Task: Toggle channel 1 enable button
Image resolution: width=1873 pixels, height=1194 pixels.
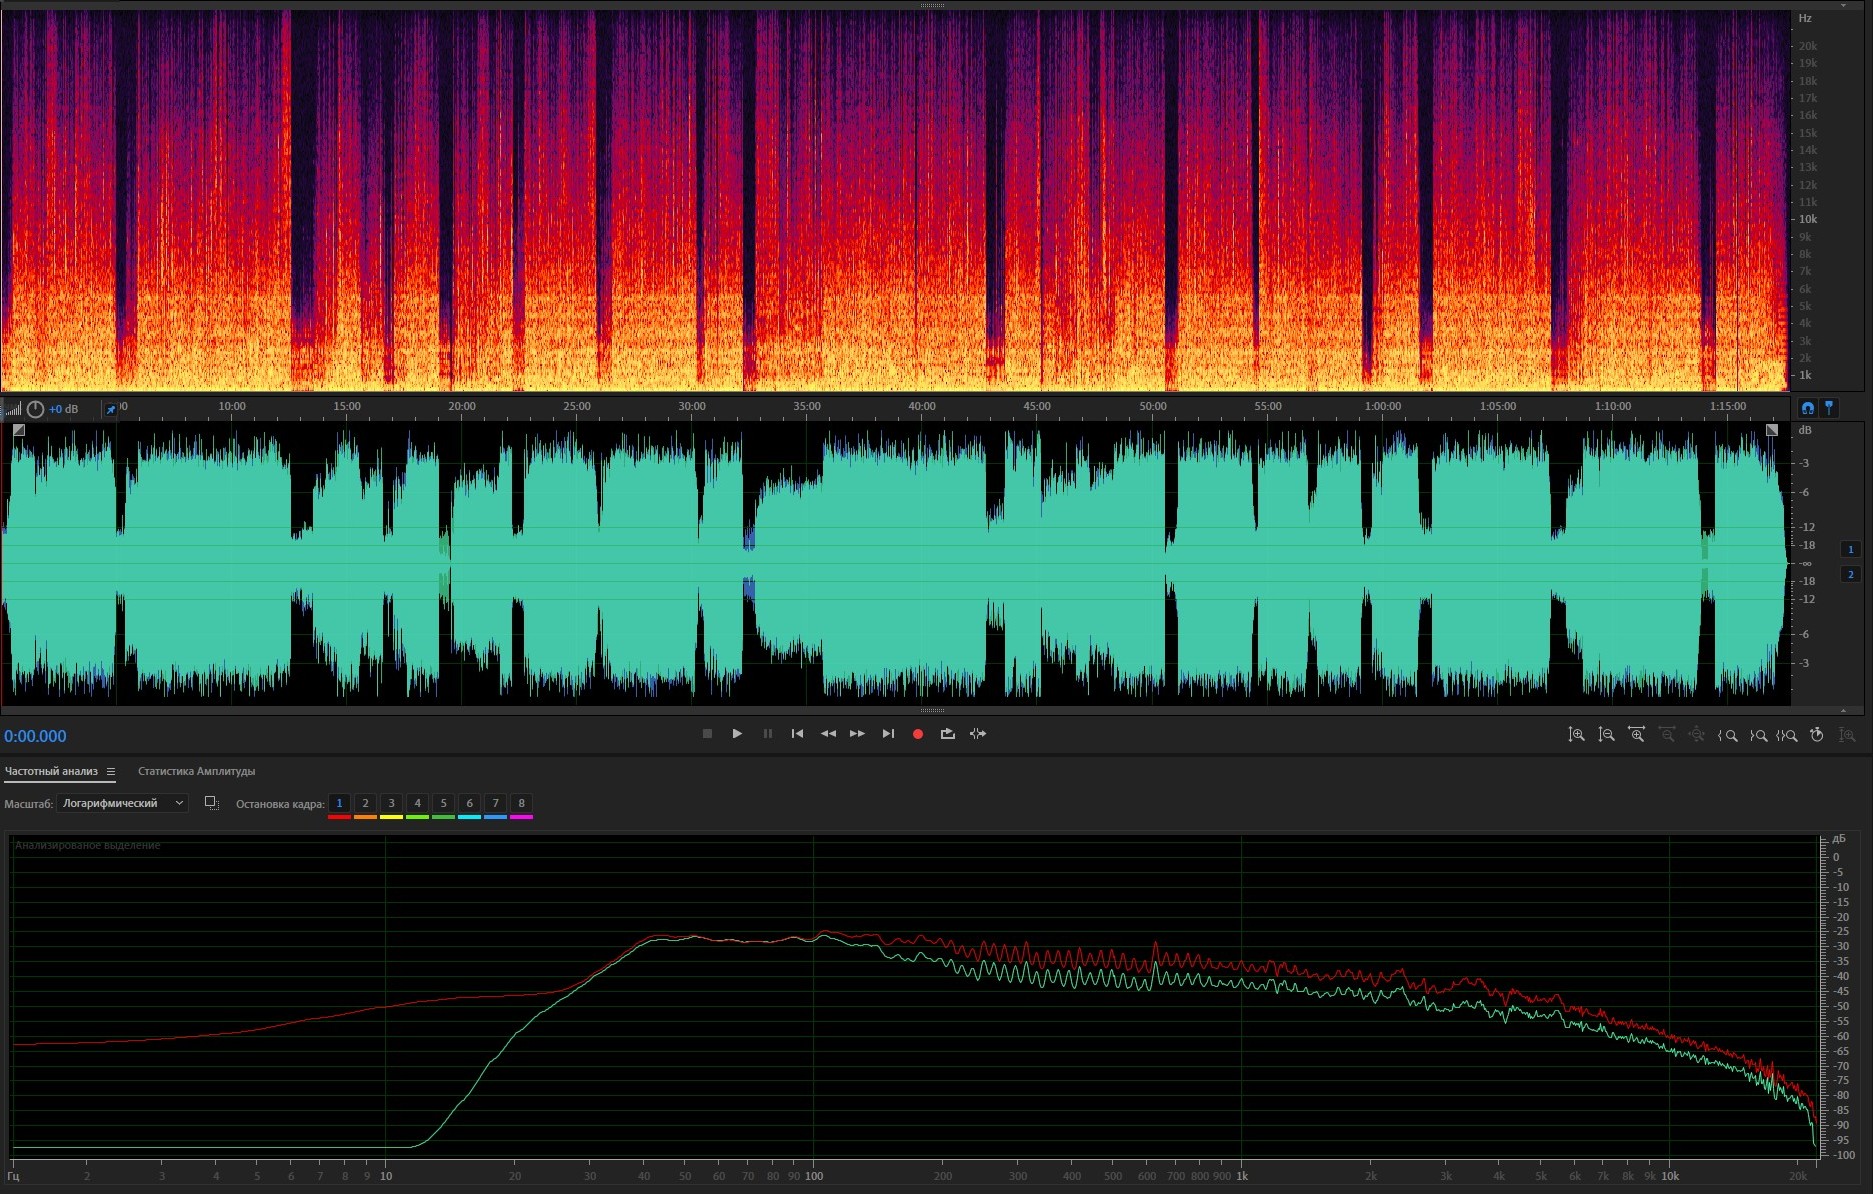Action: (1850, 549)
